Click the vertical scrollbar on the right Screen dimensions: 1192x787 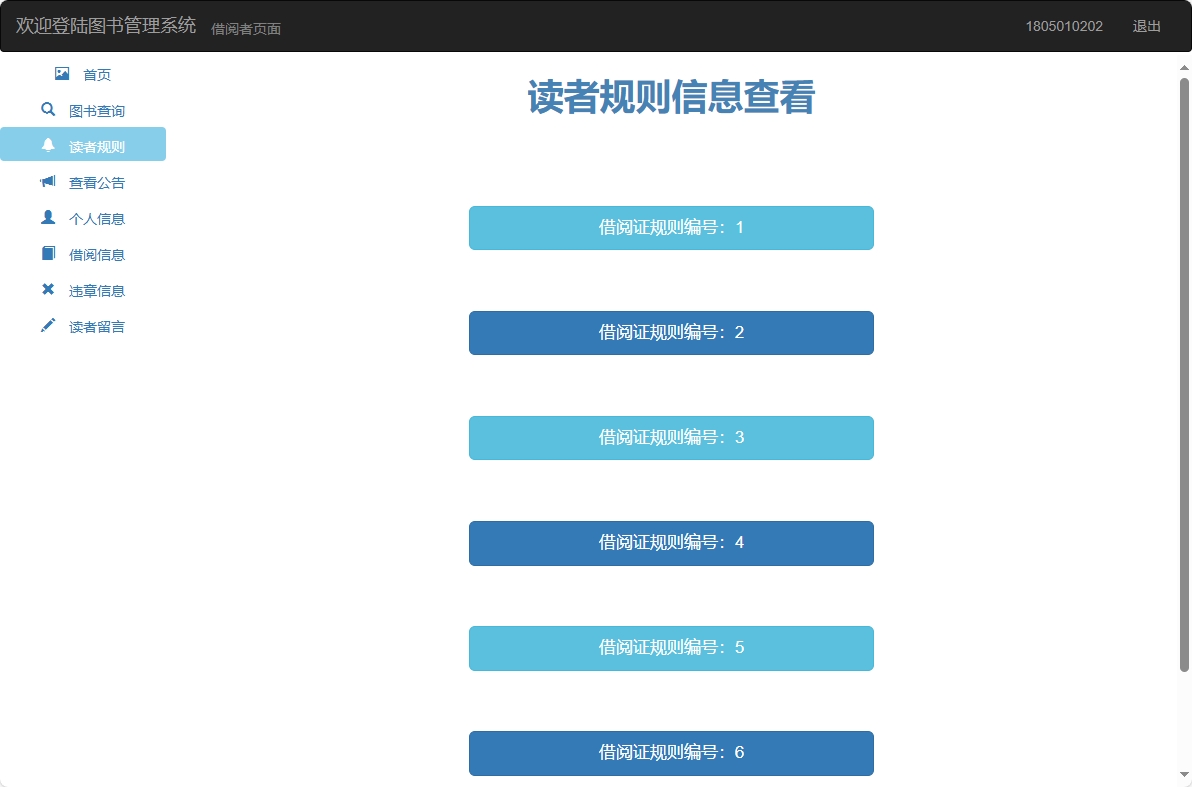[1186, 400]
